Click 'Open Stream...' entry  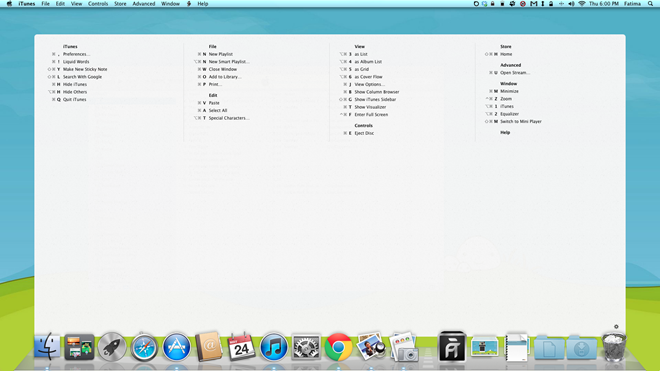click(x=515, y=73)
